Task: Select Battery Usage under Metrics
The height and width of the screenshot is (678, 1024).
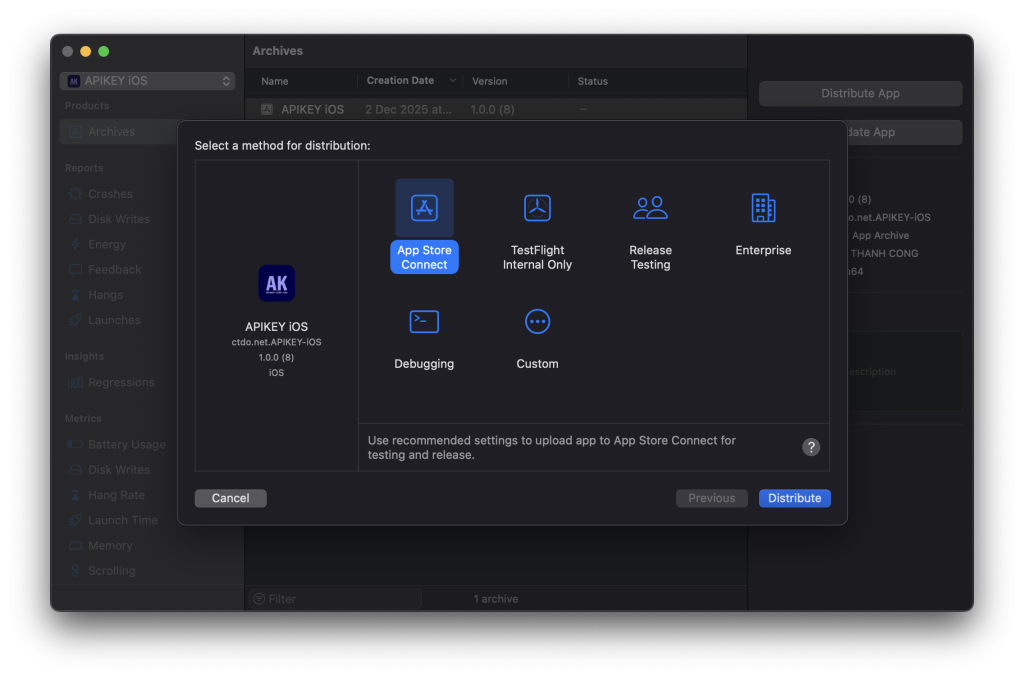Action: click(x=126, y=445)
